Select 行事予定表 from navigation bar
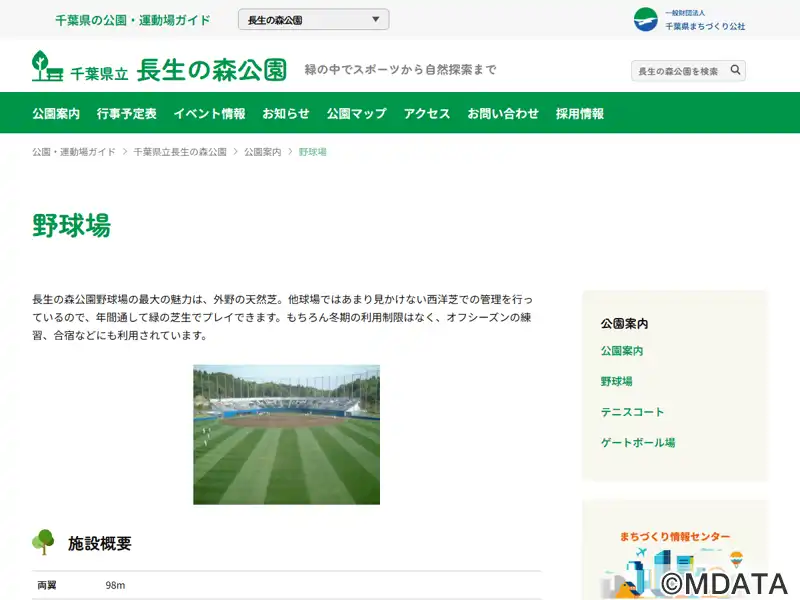 (x=127, y=114)
